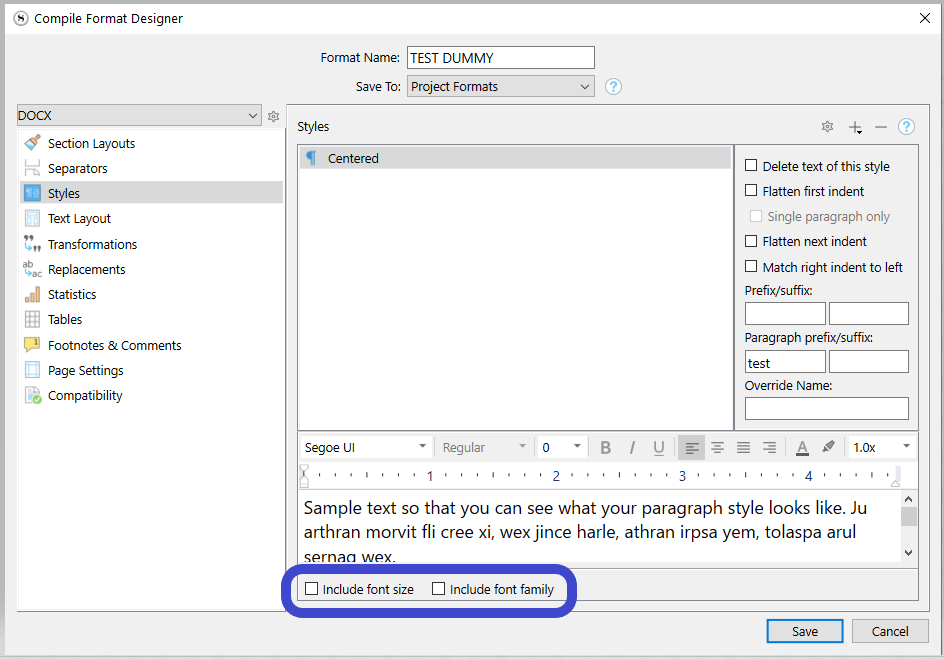Open the text color picker
944x660 pixels.
click(x=802, y=447)
